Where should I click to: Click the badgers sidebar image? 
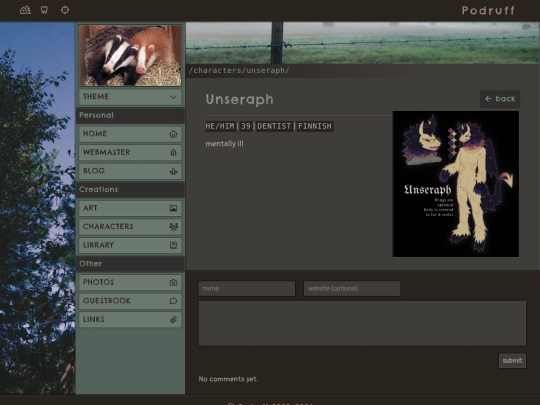[x=131, y=55]
